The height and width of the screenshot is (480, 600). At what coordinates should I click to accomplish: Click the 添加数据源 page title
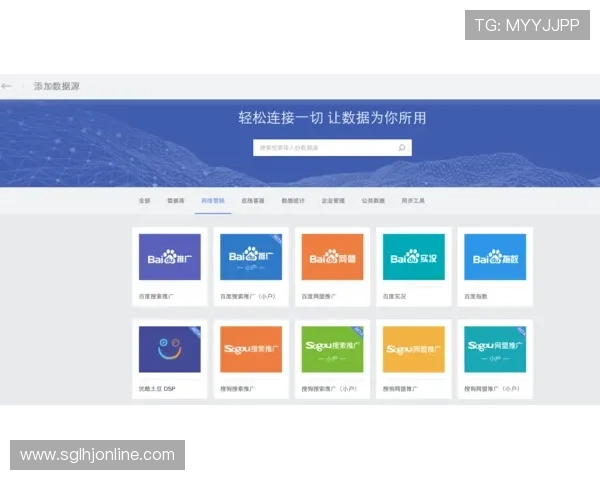pyautogui.click(x=57, y=87)
